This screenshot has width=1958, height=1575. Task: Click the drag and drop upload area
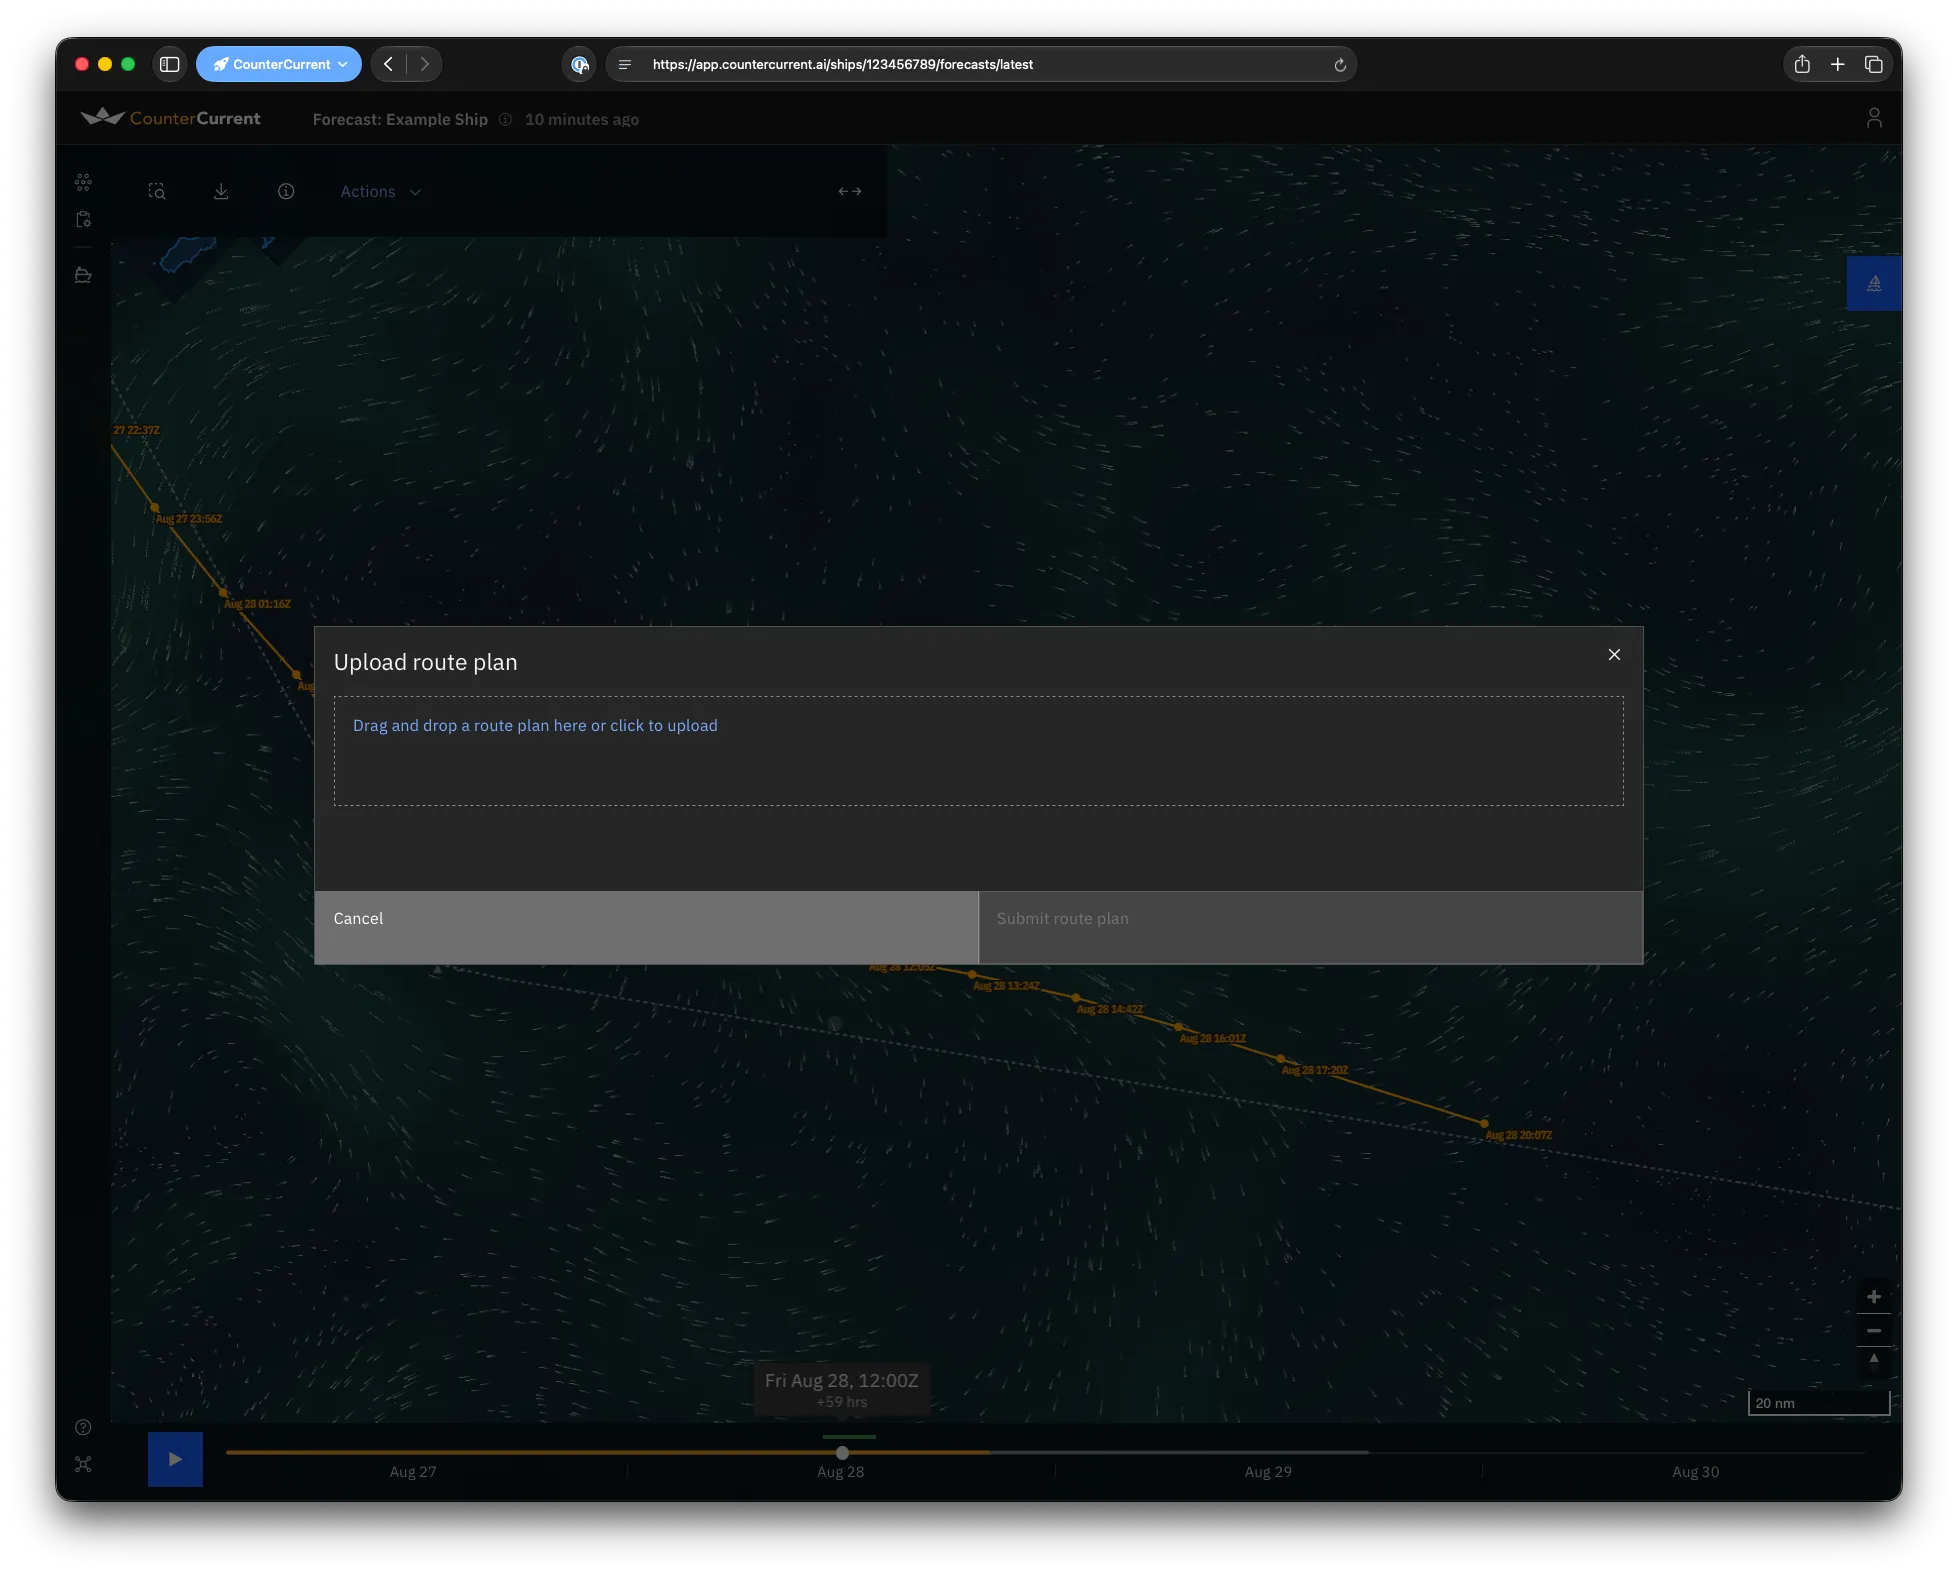coord(978,751)
